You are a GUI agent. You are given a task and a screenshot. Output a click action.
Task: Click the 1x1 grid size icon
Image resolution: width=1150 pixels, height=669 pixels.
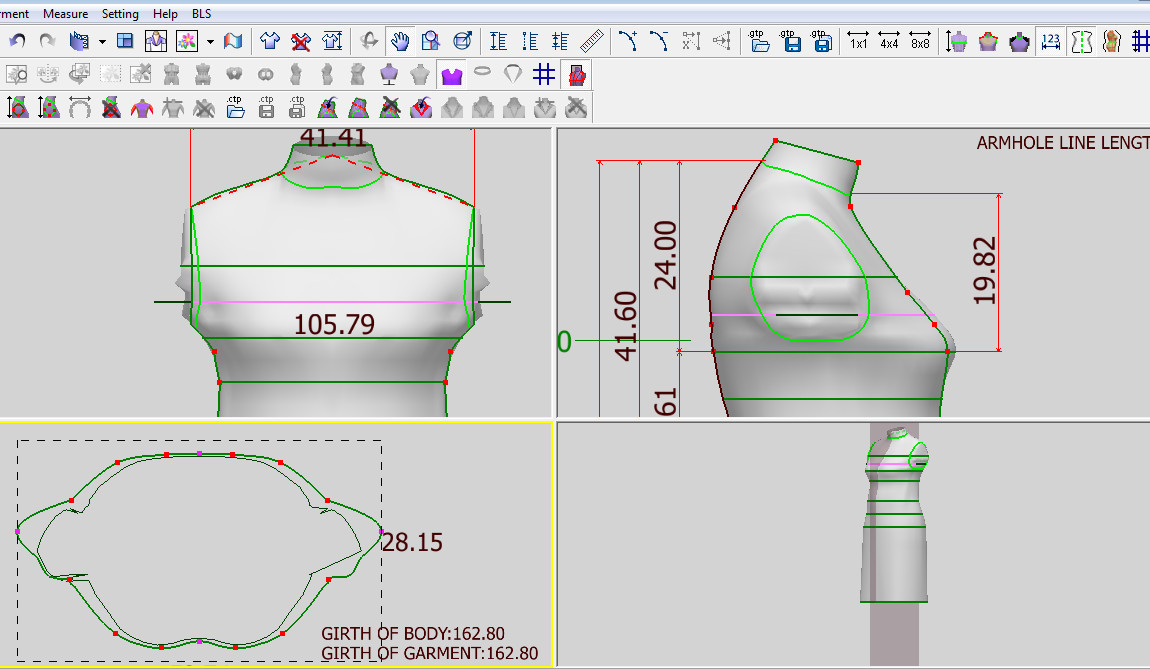pos(858,41)
